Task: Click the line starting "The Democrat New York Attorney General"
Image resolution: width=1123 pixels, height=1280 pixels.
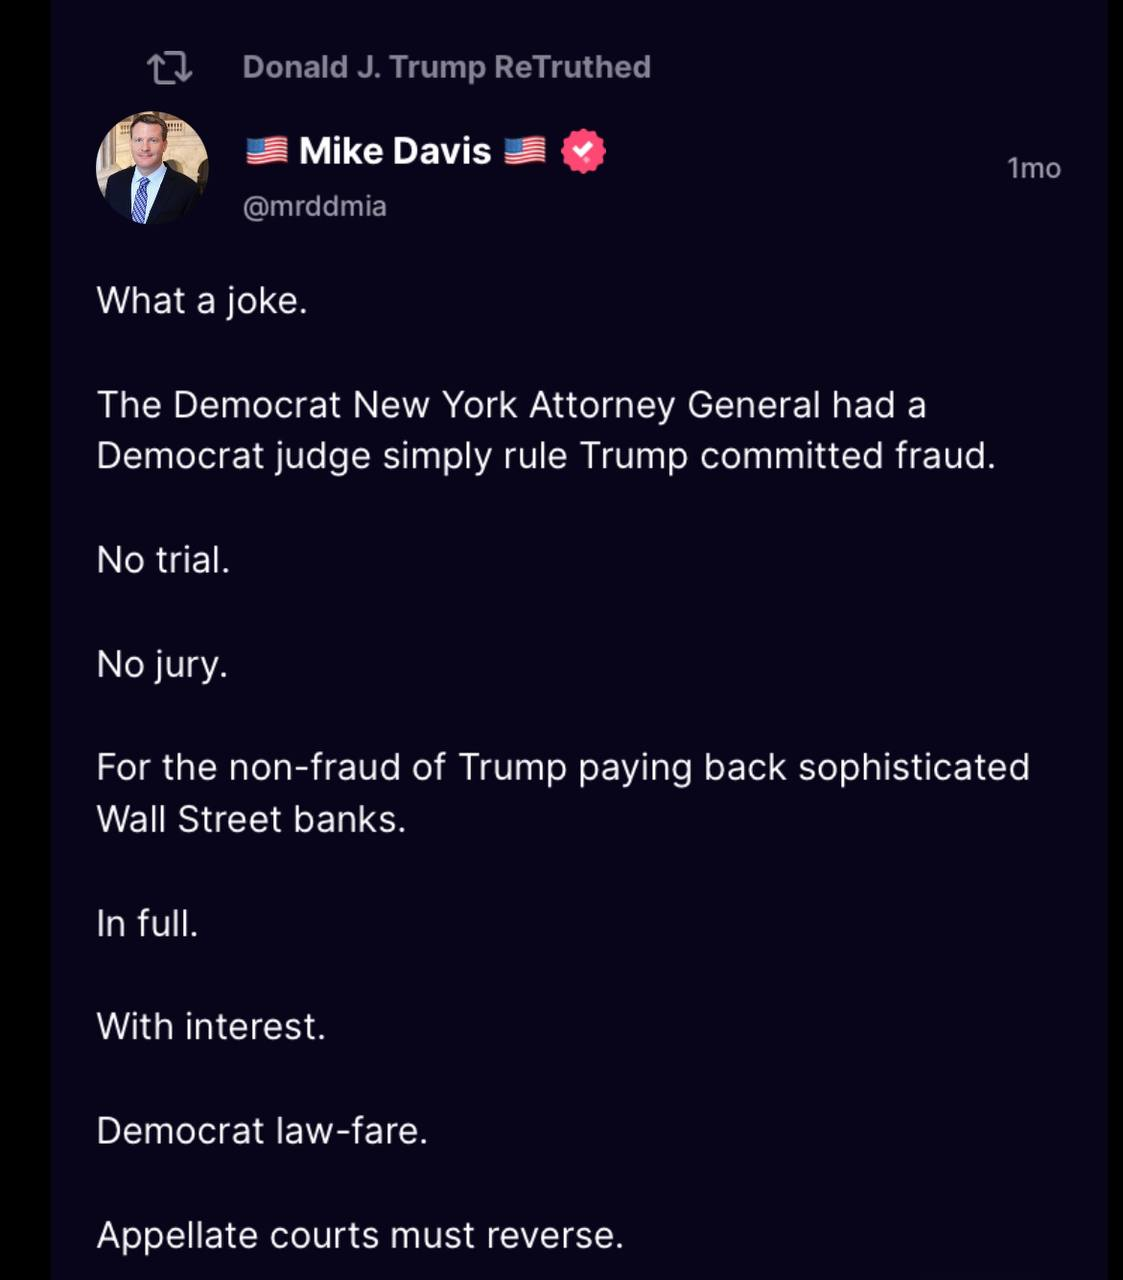Action: click(511, 405)
